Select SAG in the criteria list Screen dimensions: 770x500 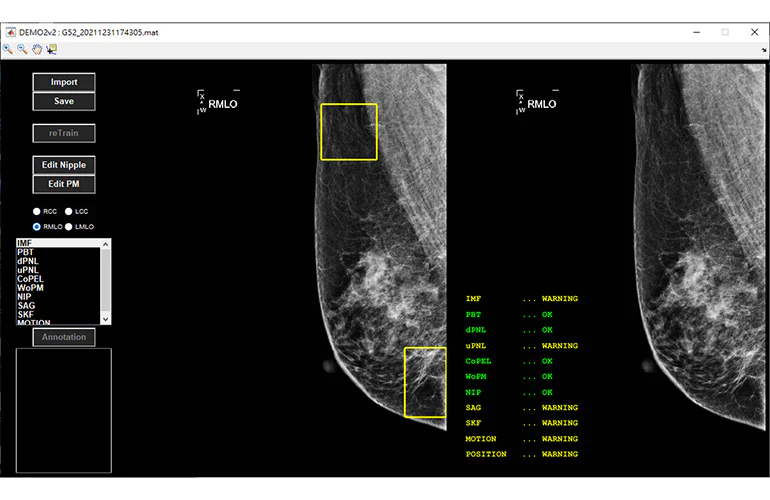pyautogui.click(x=58, y=305)
